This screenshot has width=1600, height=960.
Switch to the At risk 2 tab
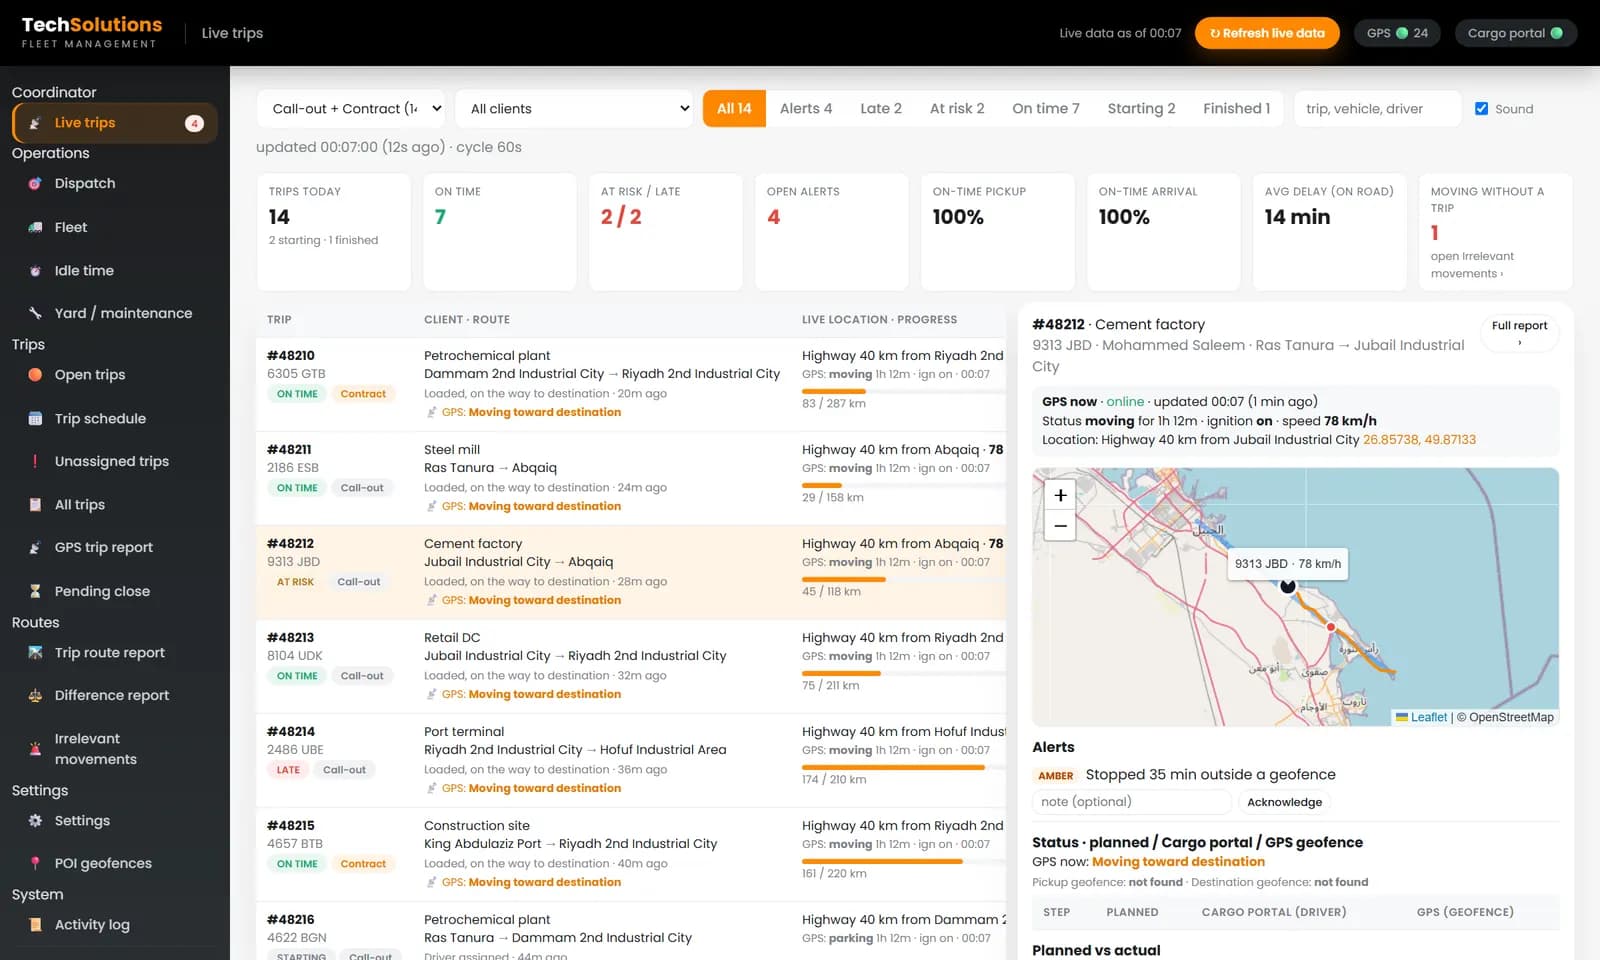[957, 109]
